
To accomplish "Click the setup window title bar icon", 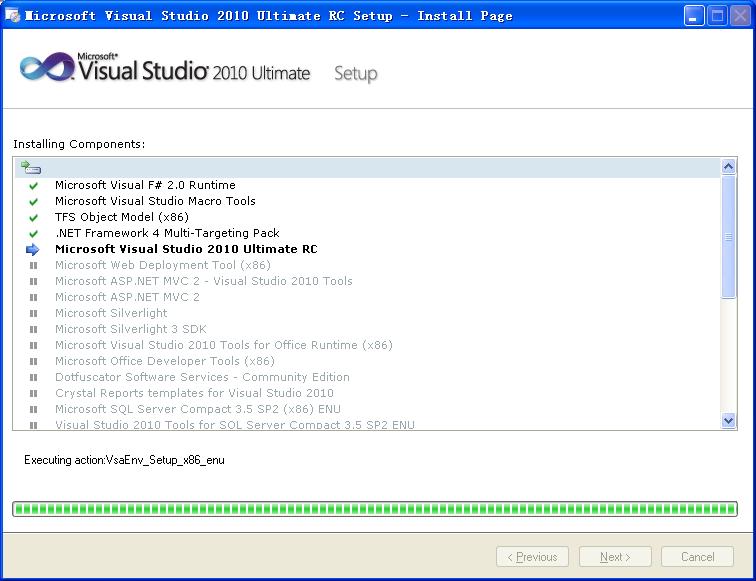I will [x=13, y=15].
